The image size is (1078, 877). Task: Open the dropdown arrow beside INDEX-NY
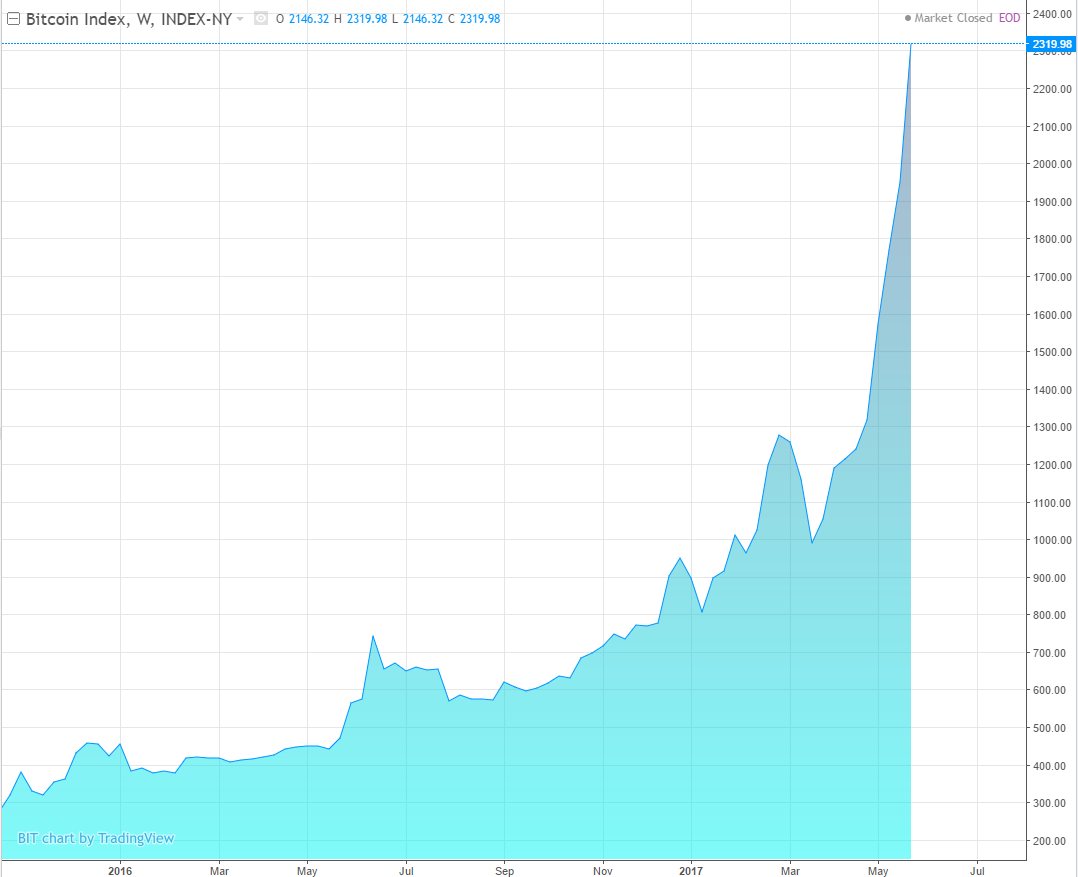(240, 19)
